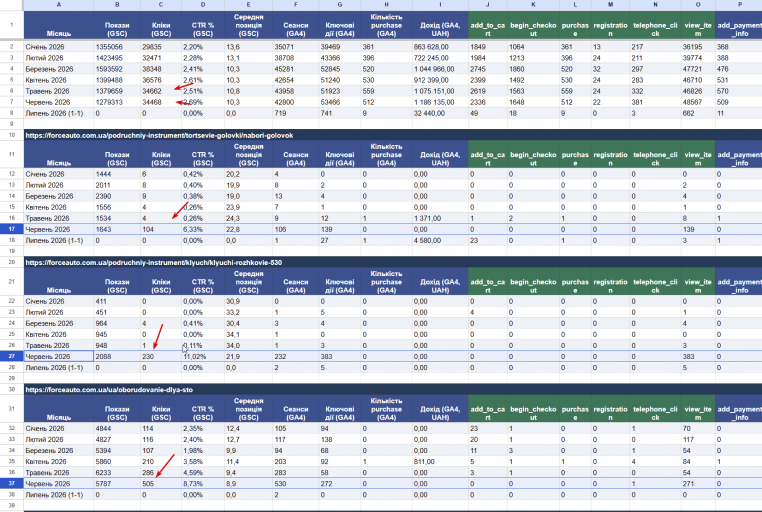Click 'Середня позиція (GSC)' header in row 21

[x=248, y=282]
